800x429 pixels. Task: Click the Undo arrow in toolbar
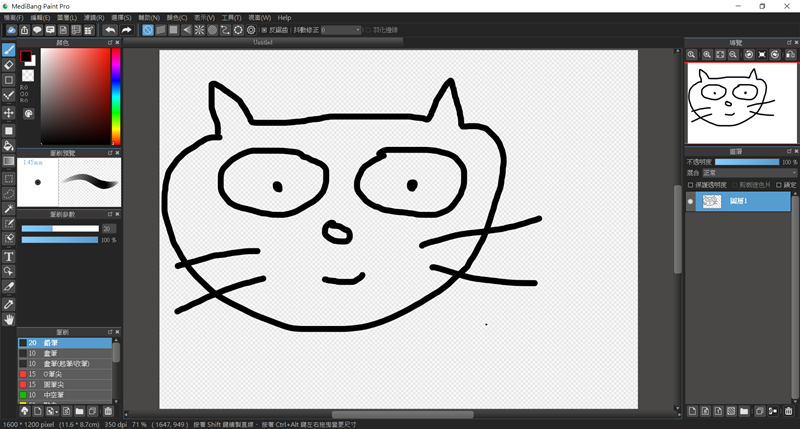point(110,30)
